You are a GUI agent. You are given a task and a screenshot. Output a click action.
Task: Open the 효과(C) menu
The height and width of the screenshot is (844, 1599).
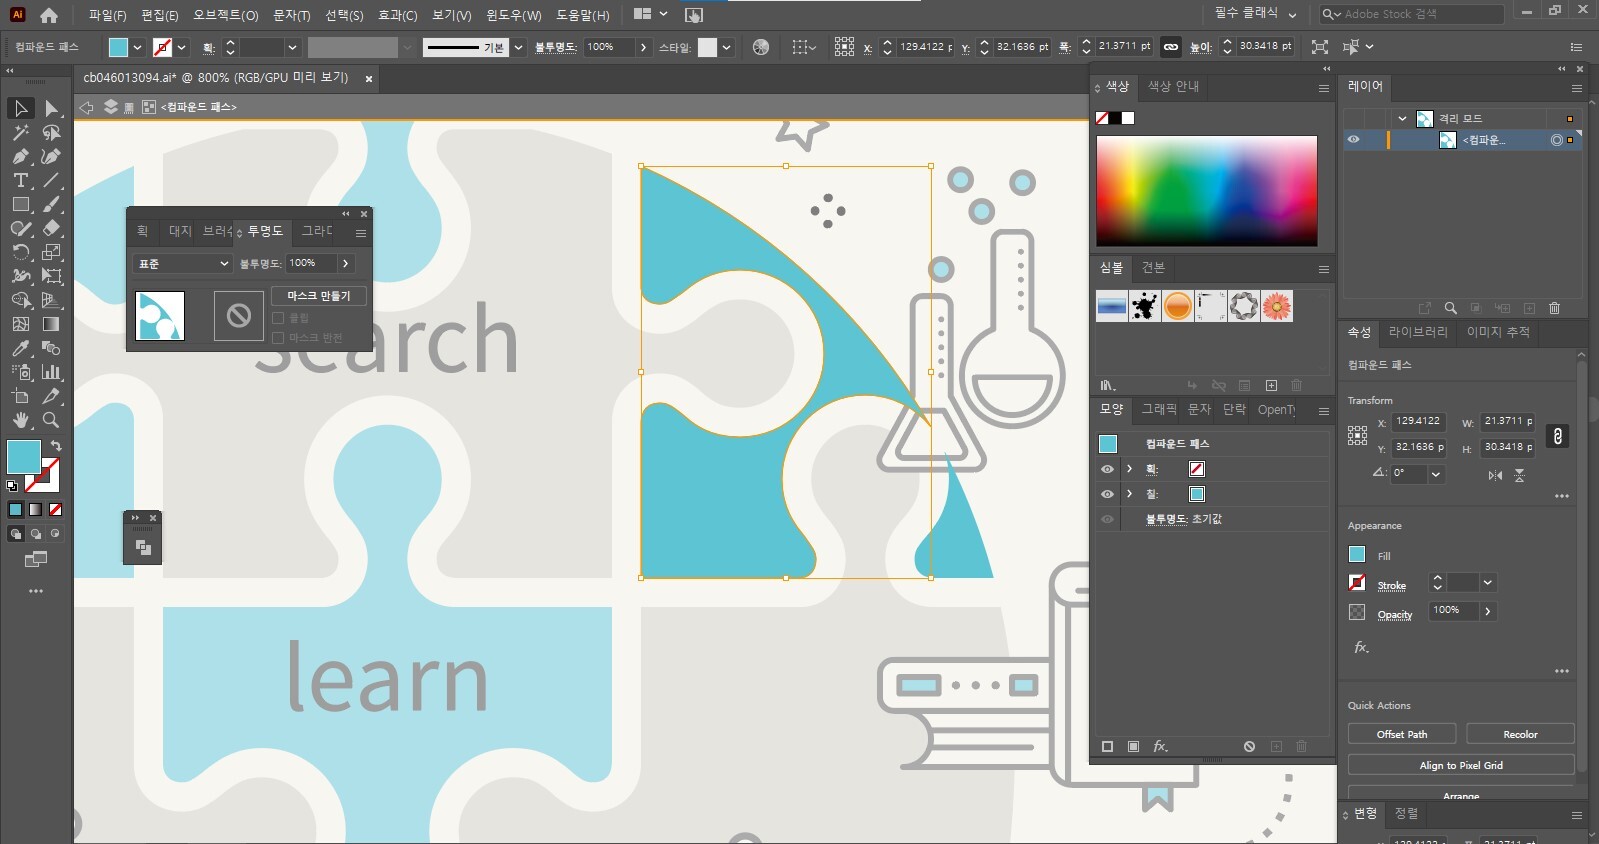(x=397, y=15)
